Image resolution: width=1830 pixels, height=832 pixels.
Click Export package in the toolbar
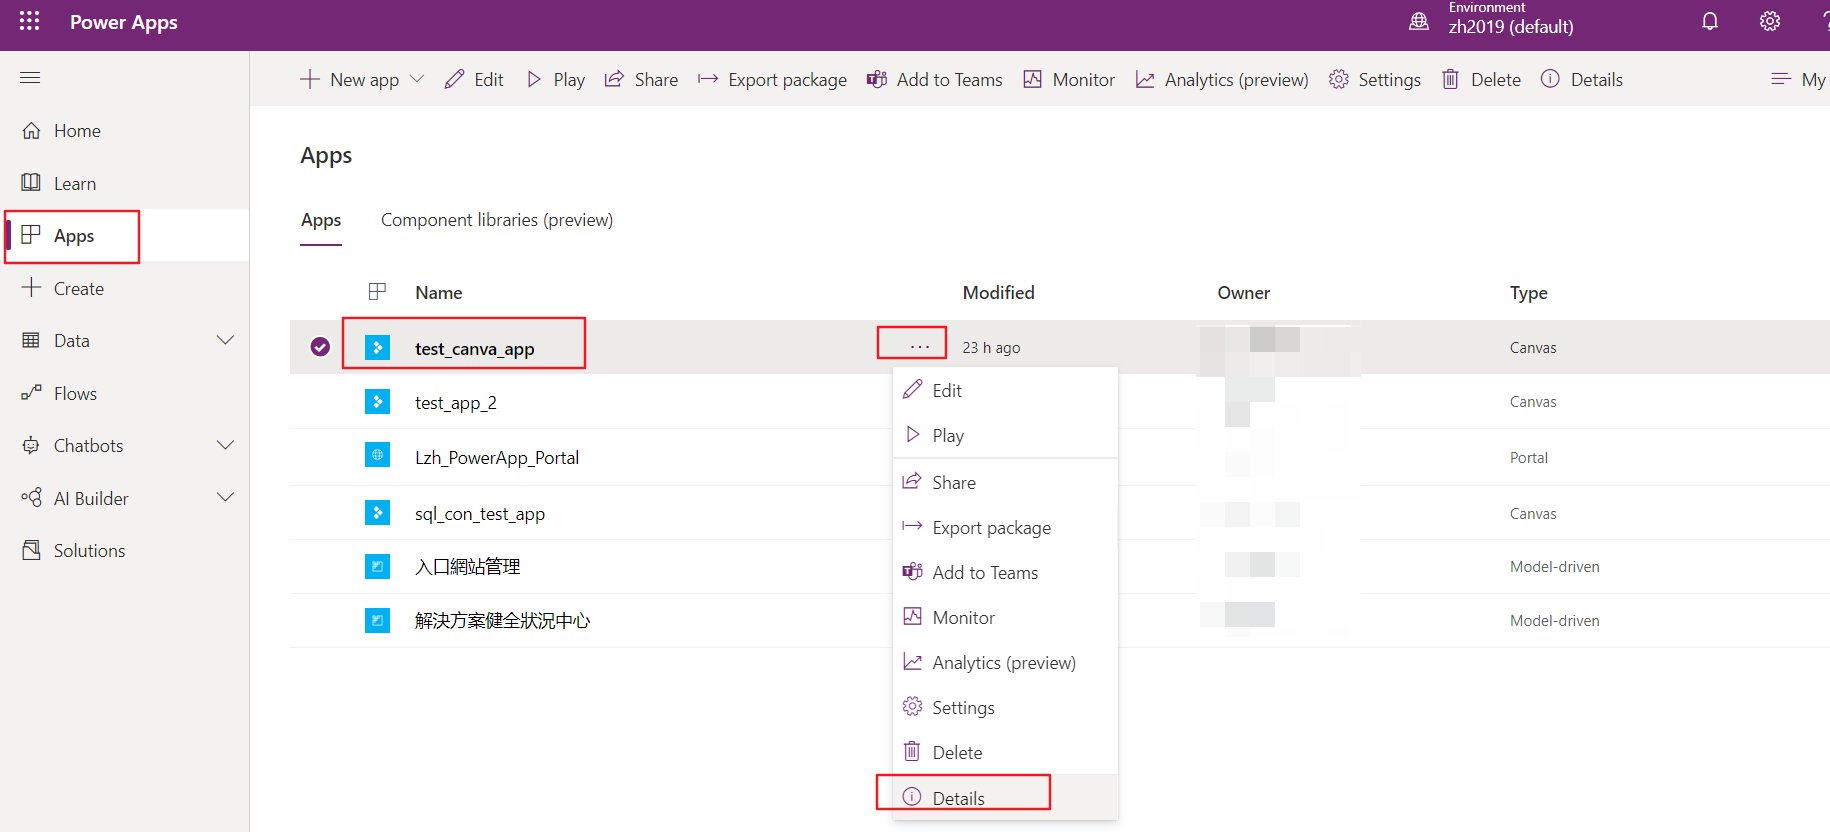pyautogui.click(x=772, y=80)
